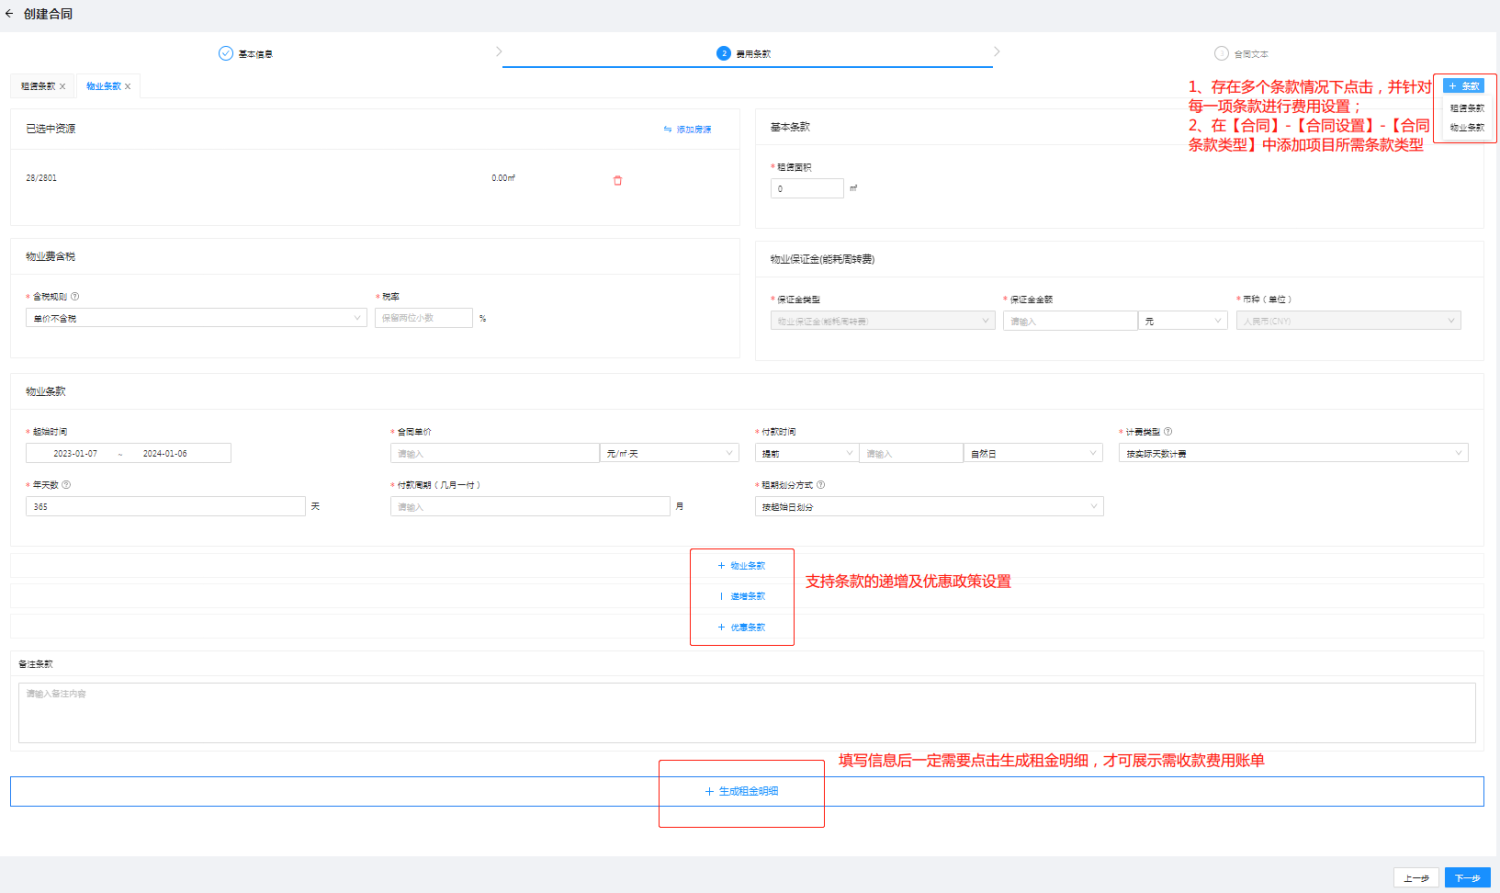Open the 元/㎡·天 unit dropdown
Screen dimensions: 1500x893
click(x=669, y=454)
